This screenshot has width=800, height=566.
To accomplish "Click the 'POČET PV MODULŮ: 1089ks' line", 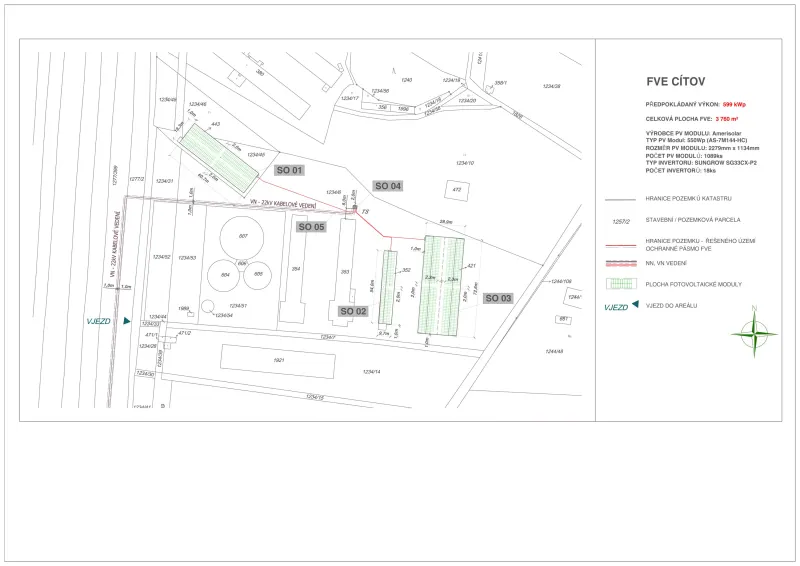I will coord(684,156).
